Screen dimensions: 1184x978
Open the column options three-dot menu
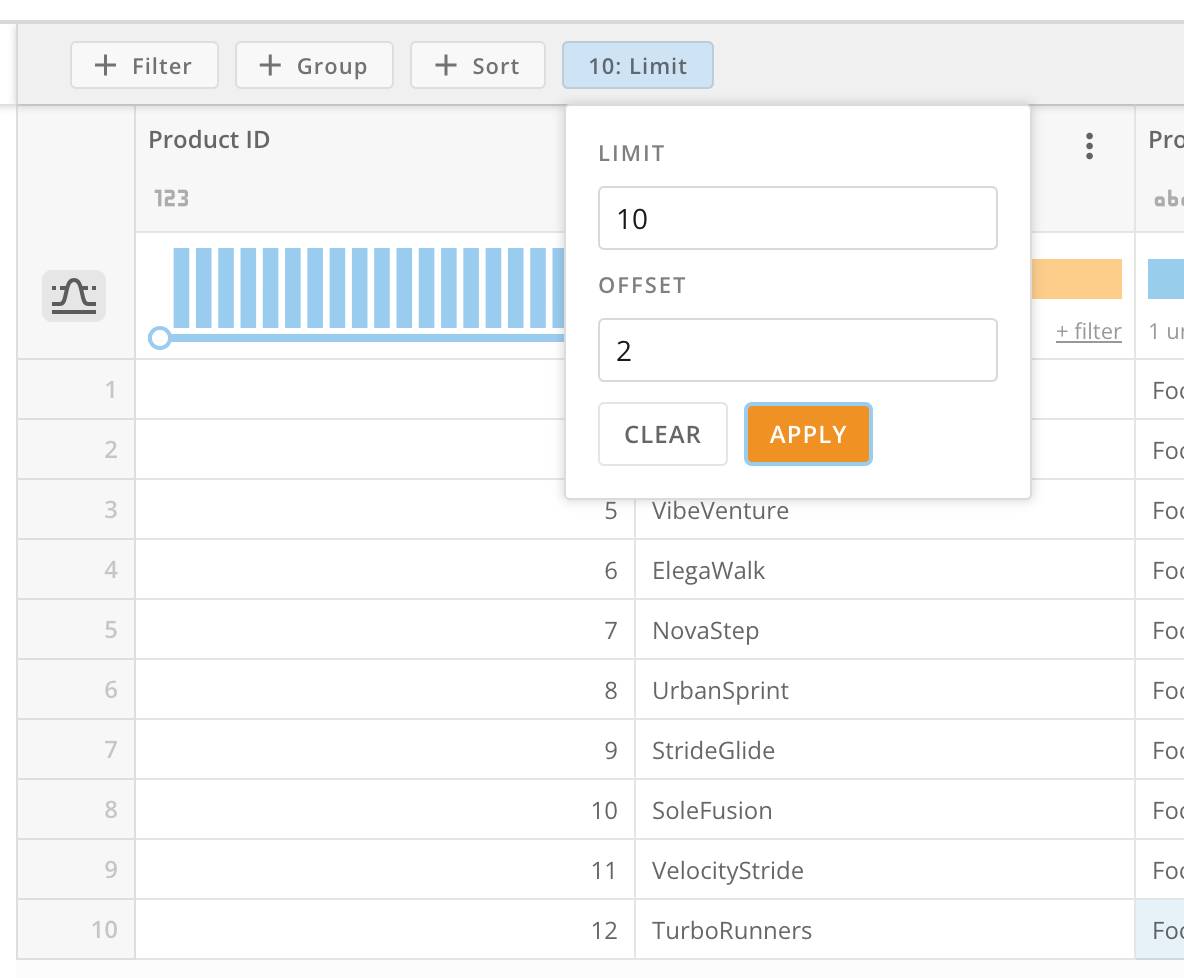pos(1089,145)
